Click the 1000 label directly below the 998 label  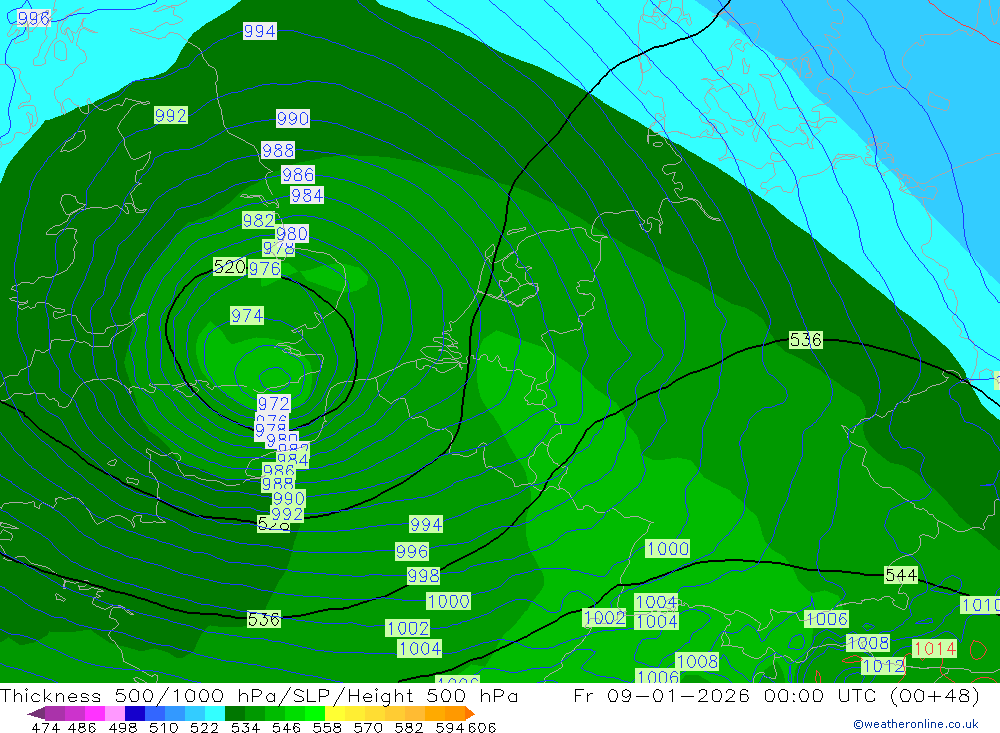click(x=448, y=601)
